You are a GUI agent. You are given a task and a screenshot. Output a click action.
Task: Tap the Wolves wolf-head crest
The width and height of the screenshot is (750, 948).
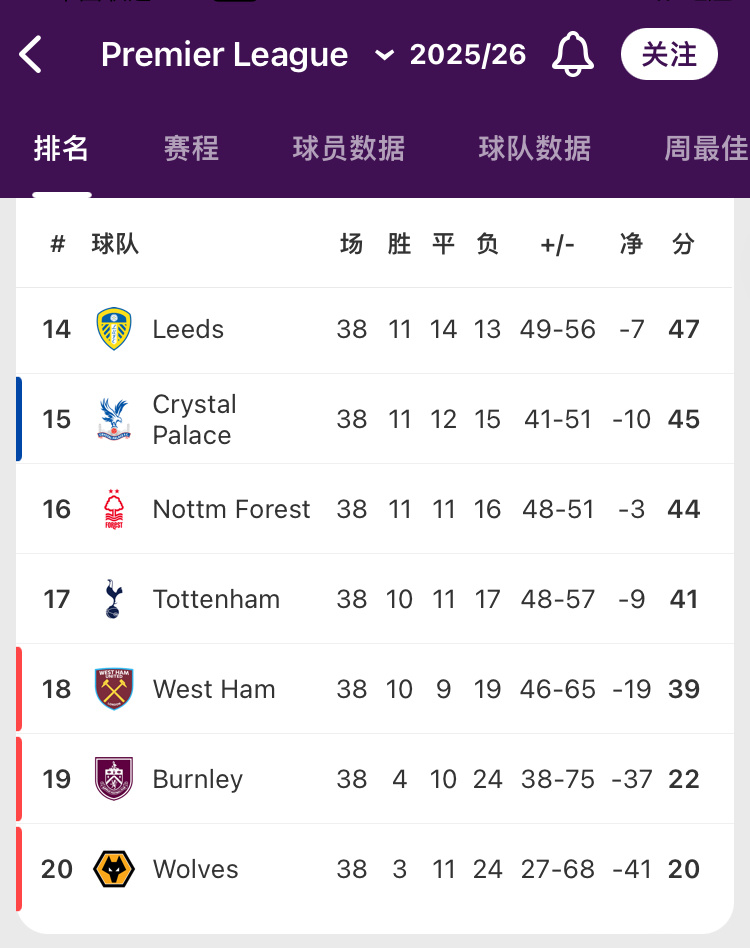pyautogui.click(x=114, y=869)
